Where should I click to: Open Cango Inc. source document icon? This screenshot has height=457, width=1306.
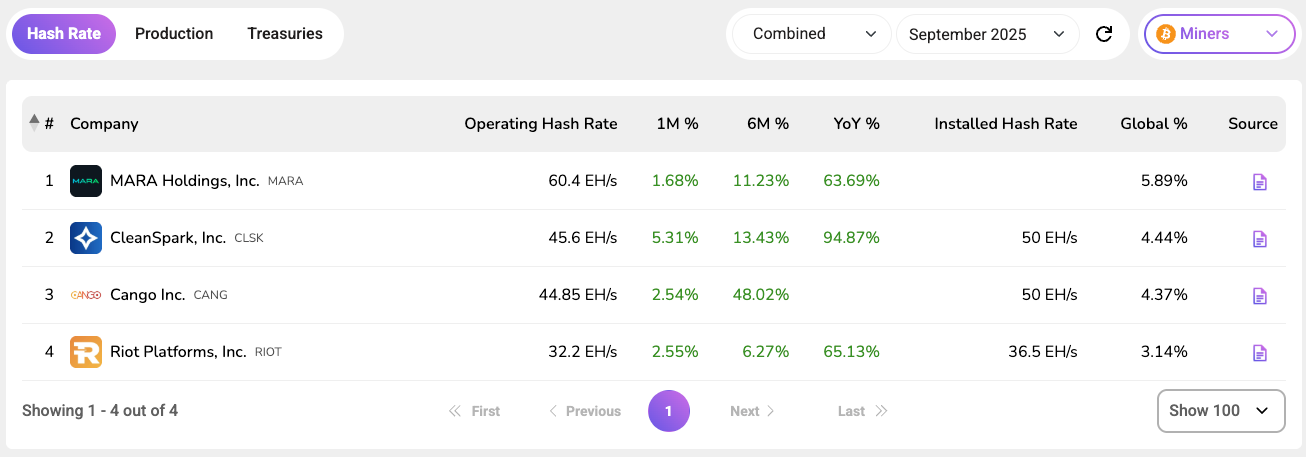pyautogui.click(x=1259, y=296)
